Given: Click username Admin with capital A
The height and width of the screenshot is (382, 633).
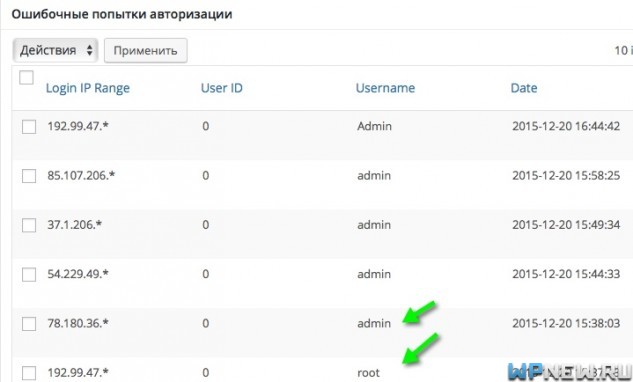Looking at the screenshot, I should tap(374, 126).
